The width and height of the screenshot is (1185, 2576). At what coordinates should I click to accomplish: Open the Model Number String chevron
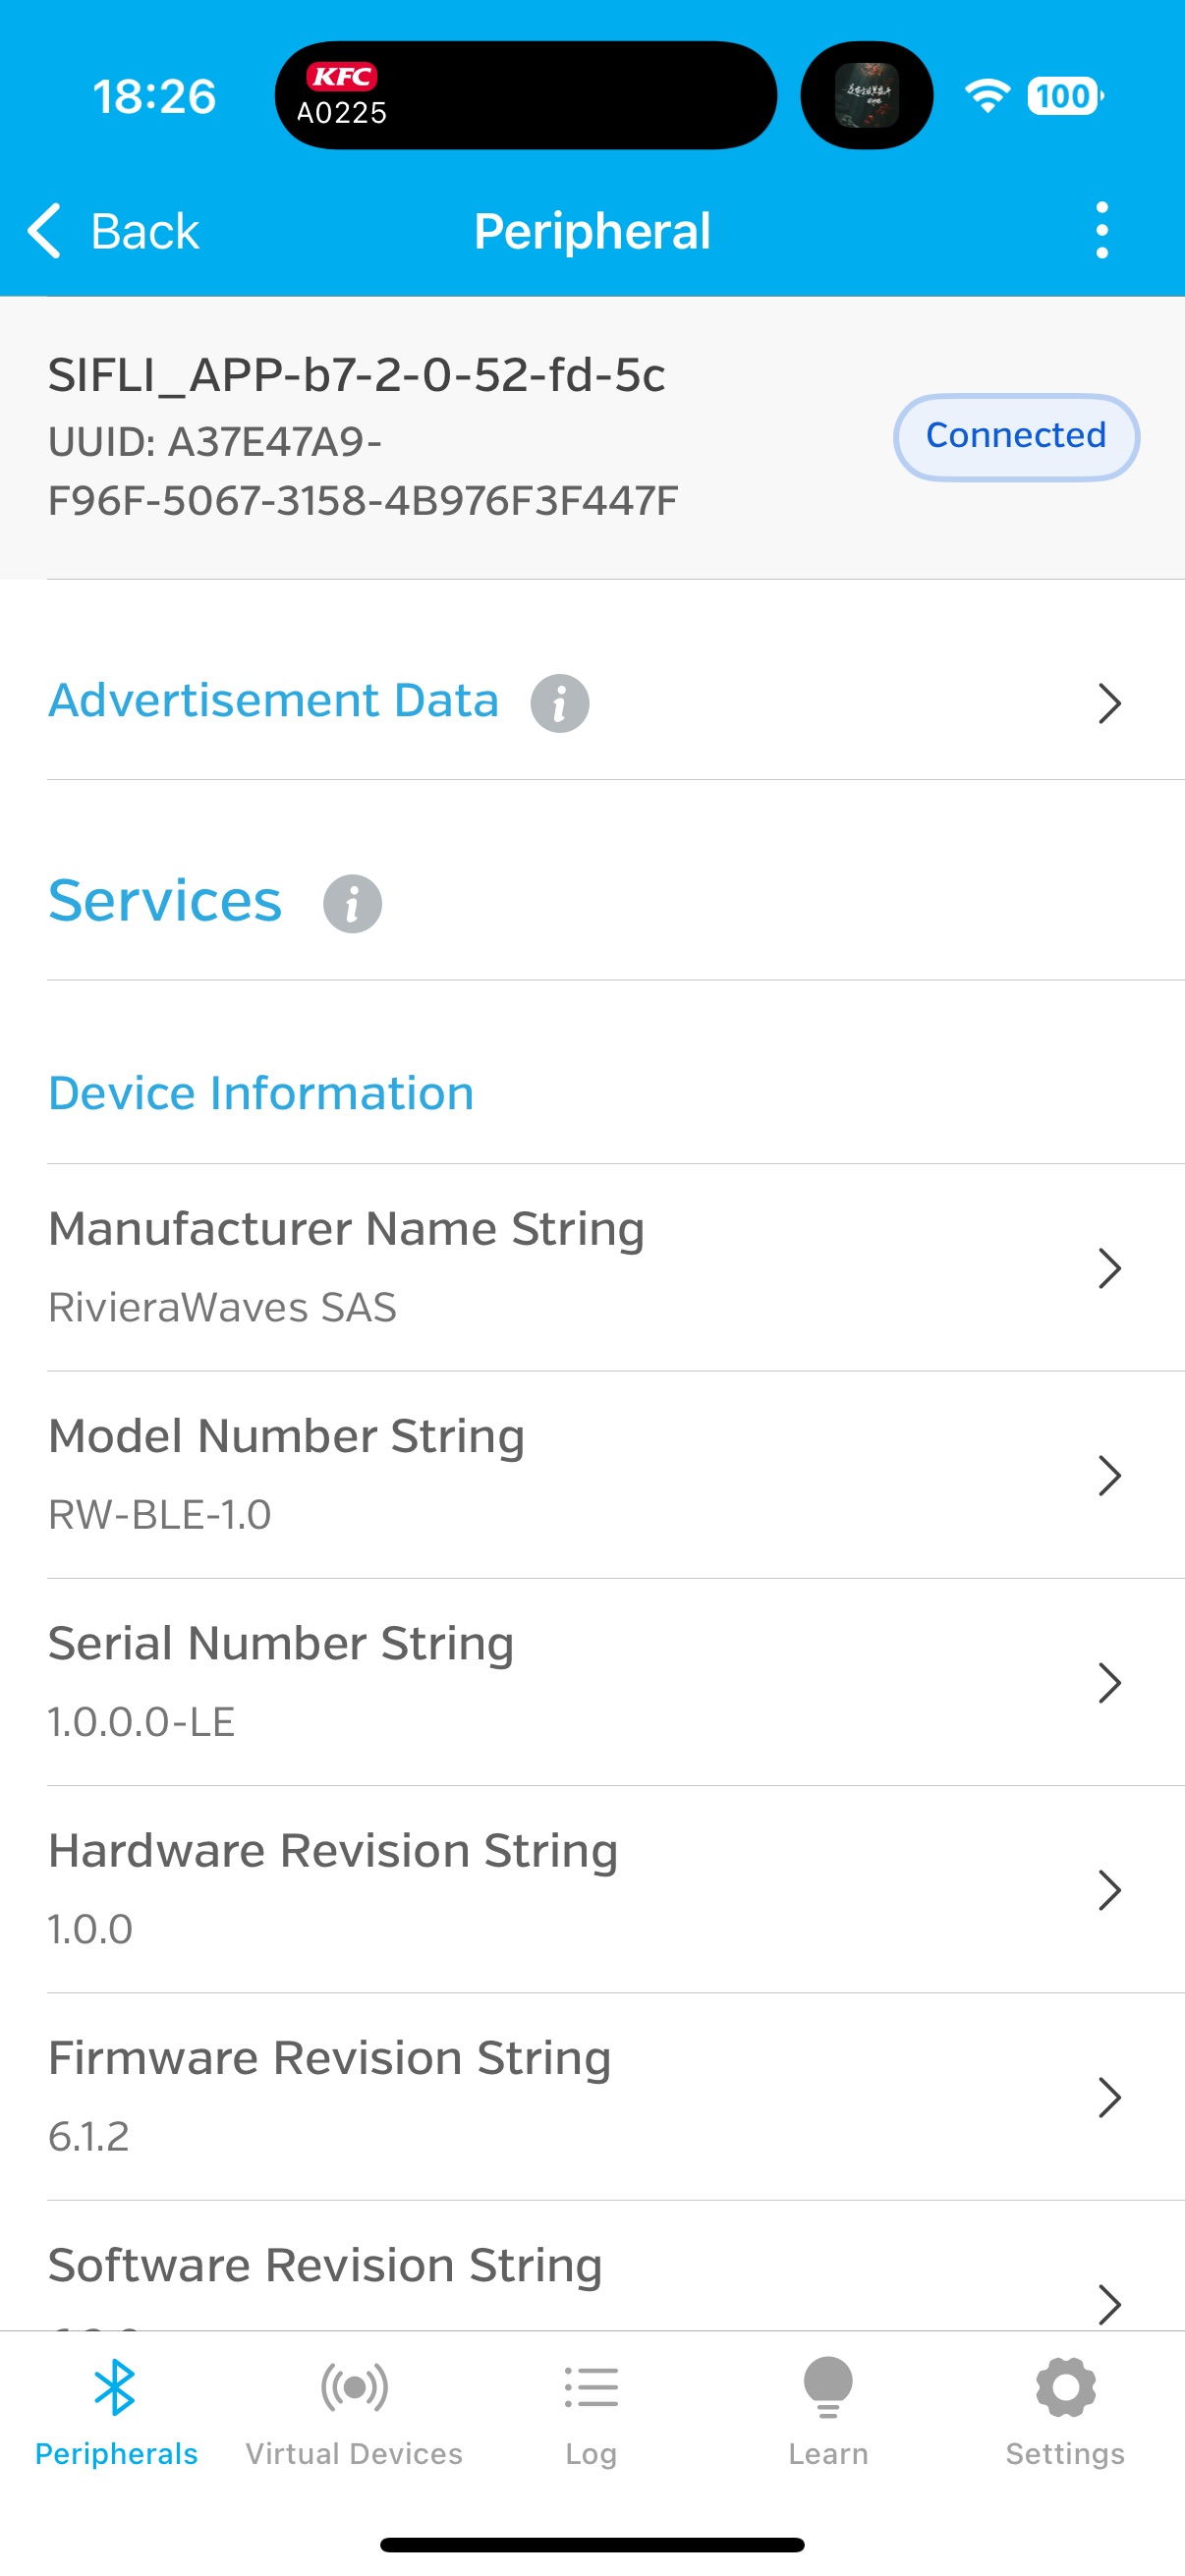[x=1108, y=1475]
